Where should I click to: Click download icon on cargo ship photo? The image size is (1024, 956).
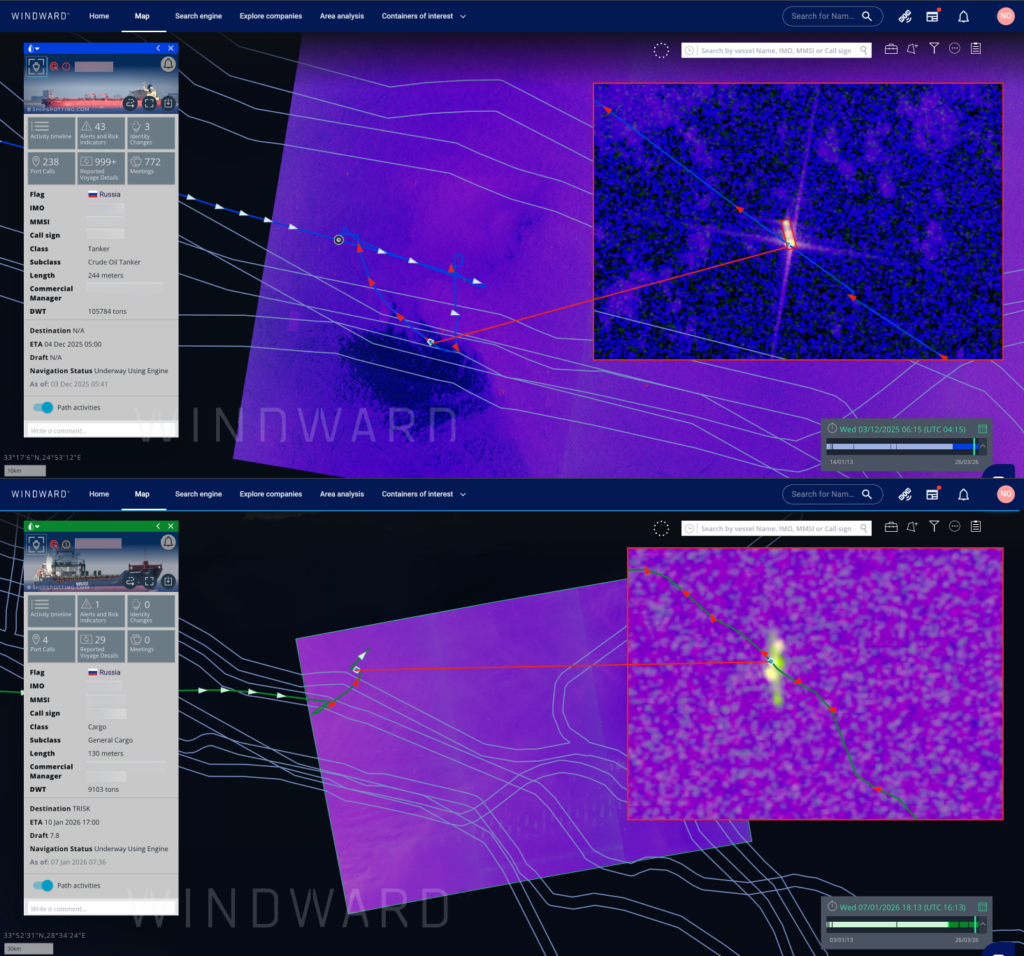pos(168,581)
